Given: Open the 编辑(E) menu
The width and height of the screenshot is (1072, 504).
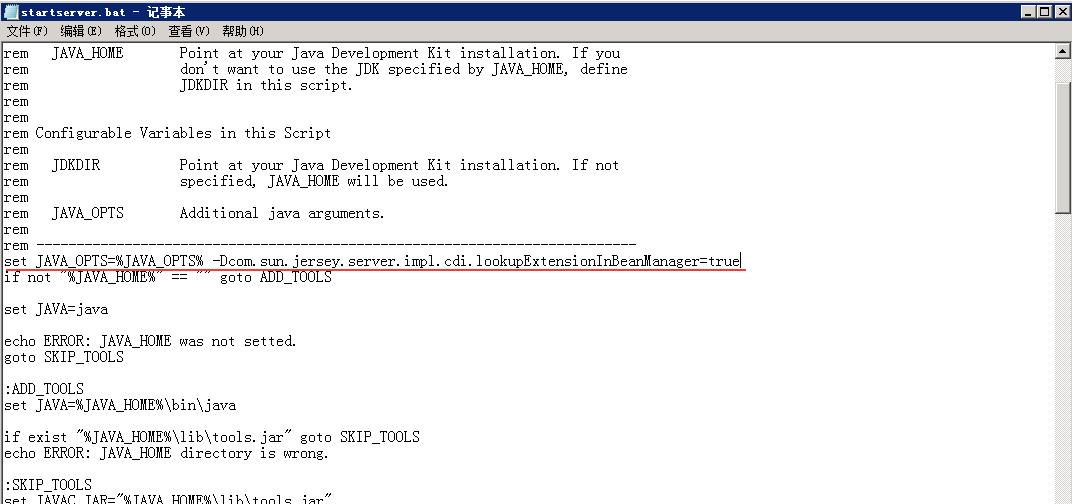Looking at the screenshot, I should point(81,31).
